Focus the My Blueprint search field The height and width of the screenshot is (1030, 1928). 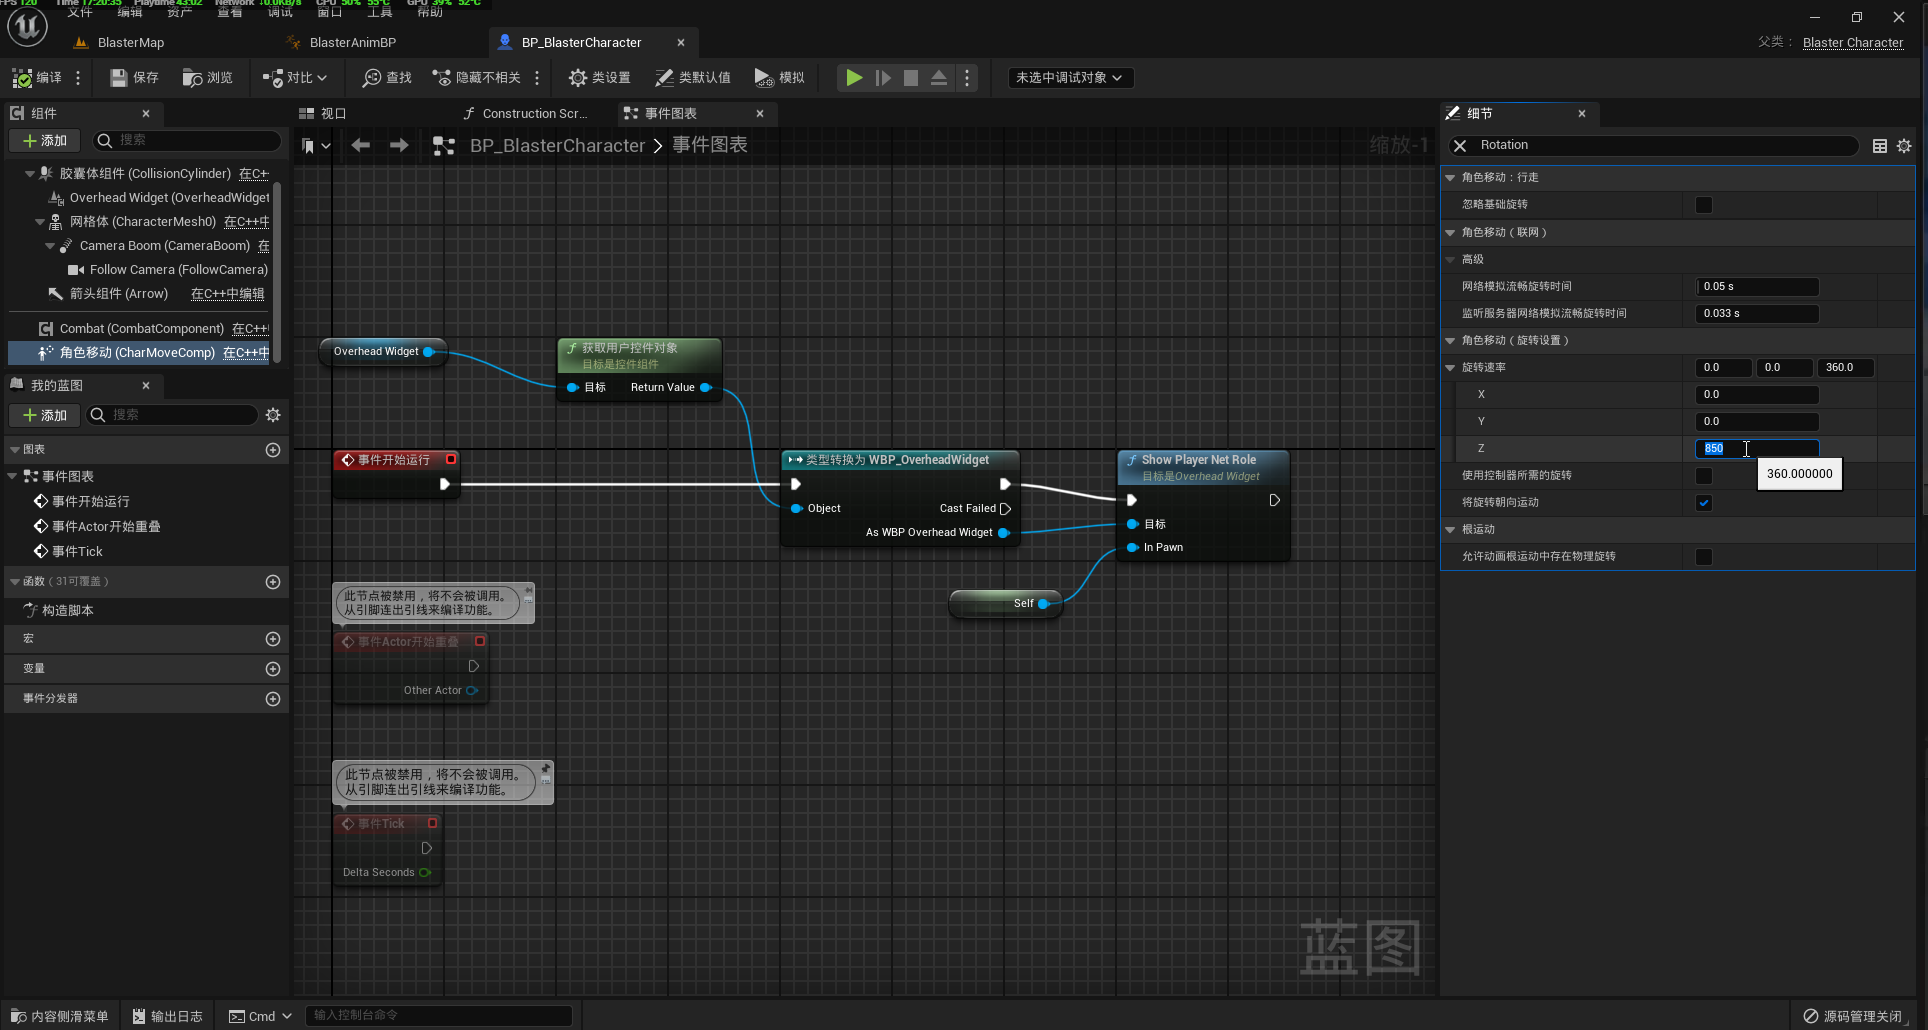coord(172,415)
